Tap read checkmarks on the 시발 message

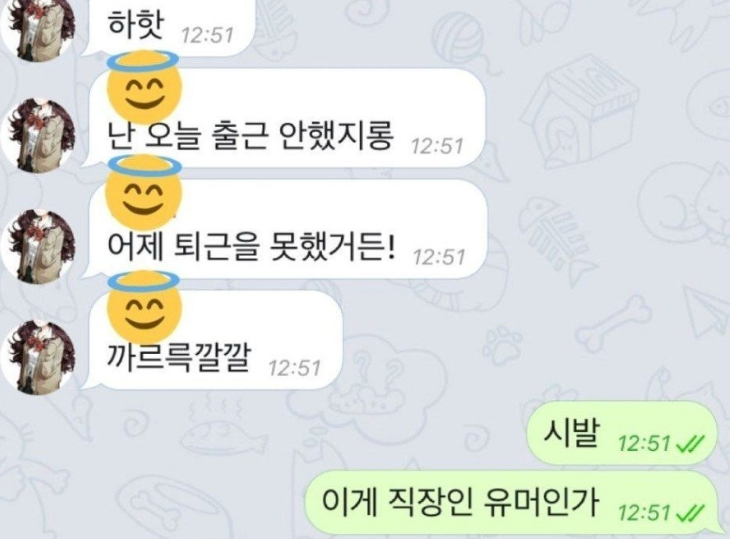click(690, 444)
